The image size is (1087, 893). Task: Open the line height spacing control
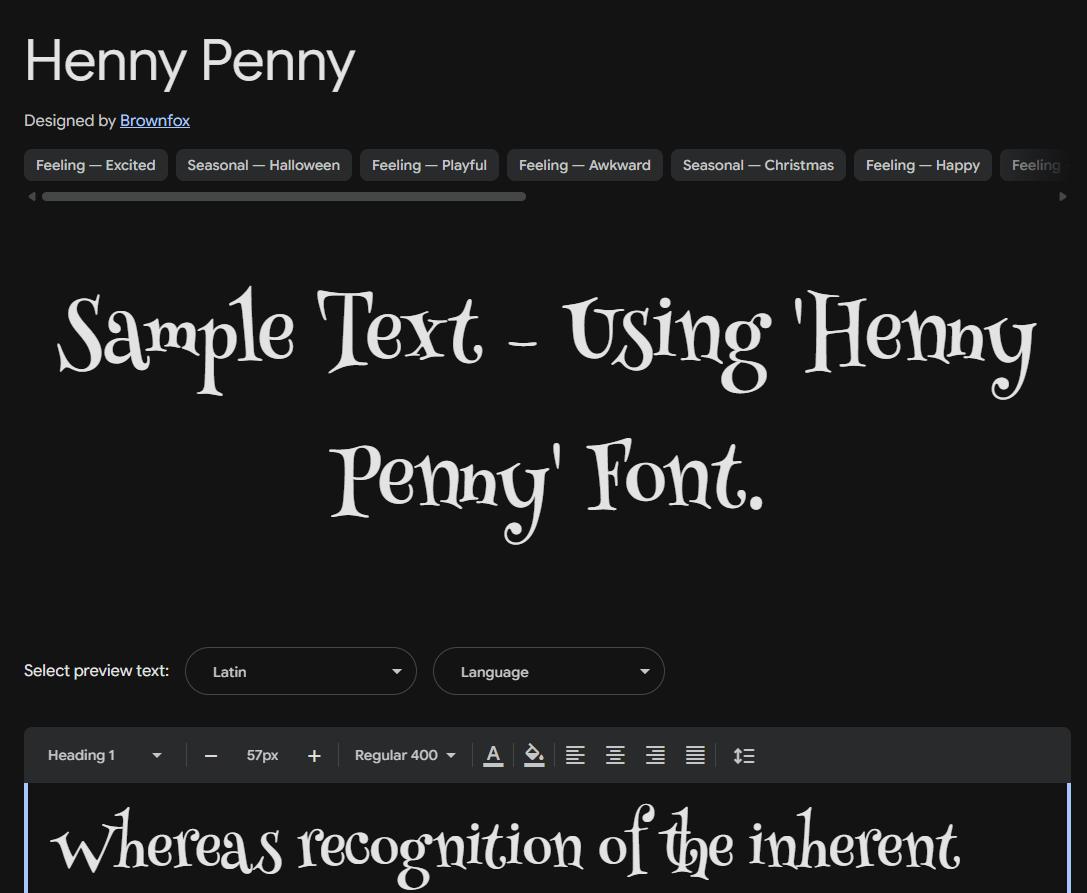tap(744, 755)
